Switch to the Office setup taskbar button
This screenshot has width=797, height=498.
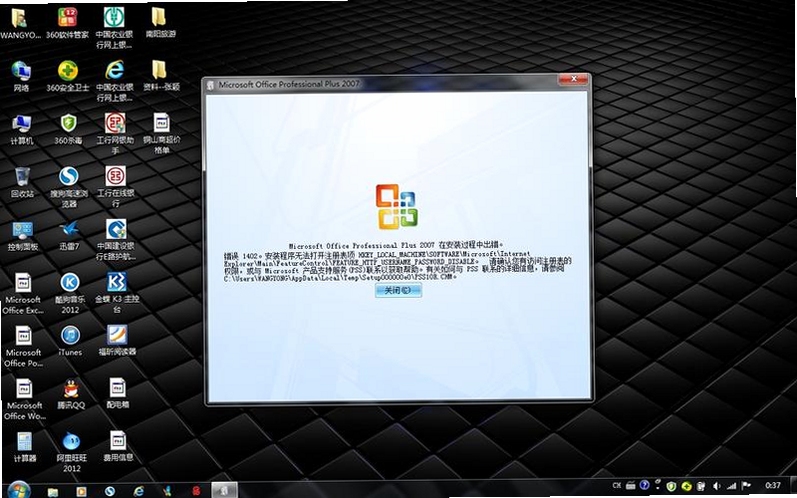(x=223, y=491)
